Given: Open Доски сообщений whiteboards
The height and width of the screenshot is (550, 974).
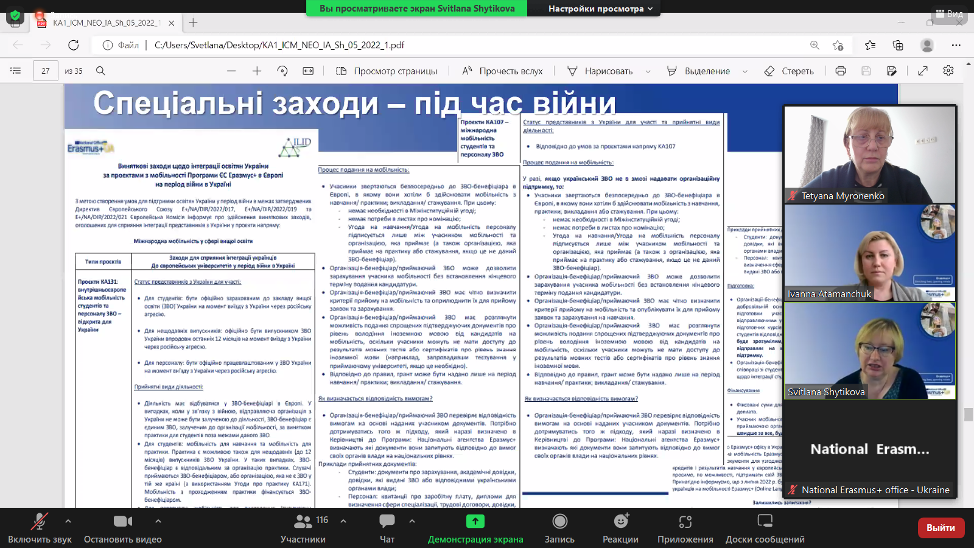Looking at the screenshot, I should [x=765, y=524].
